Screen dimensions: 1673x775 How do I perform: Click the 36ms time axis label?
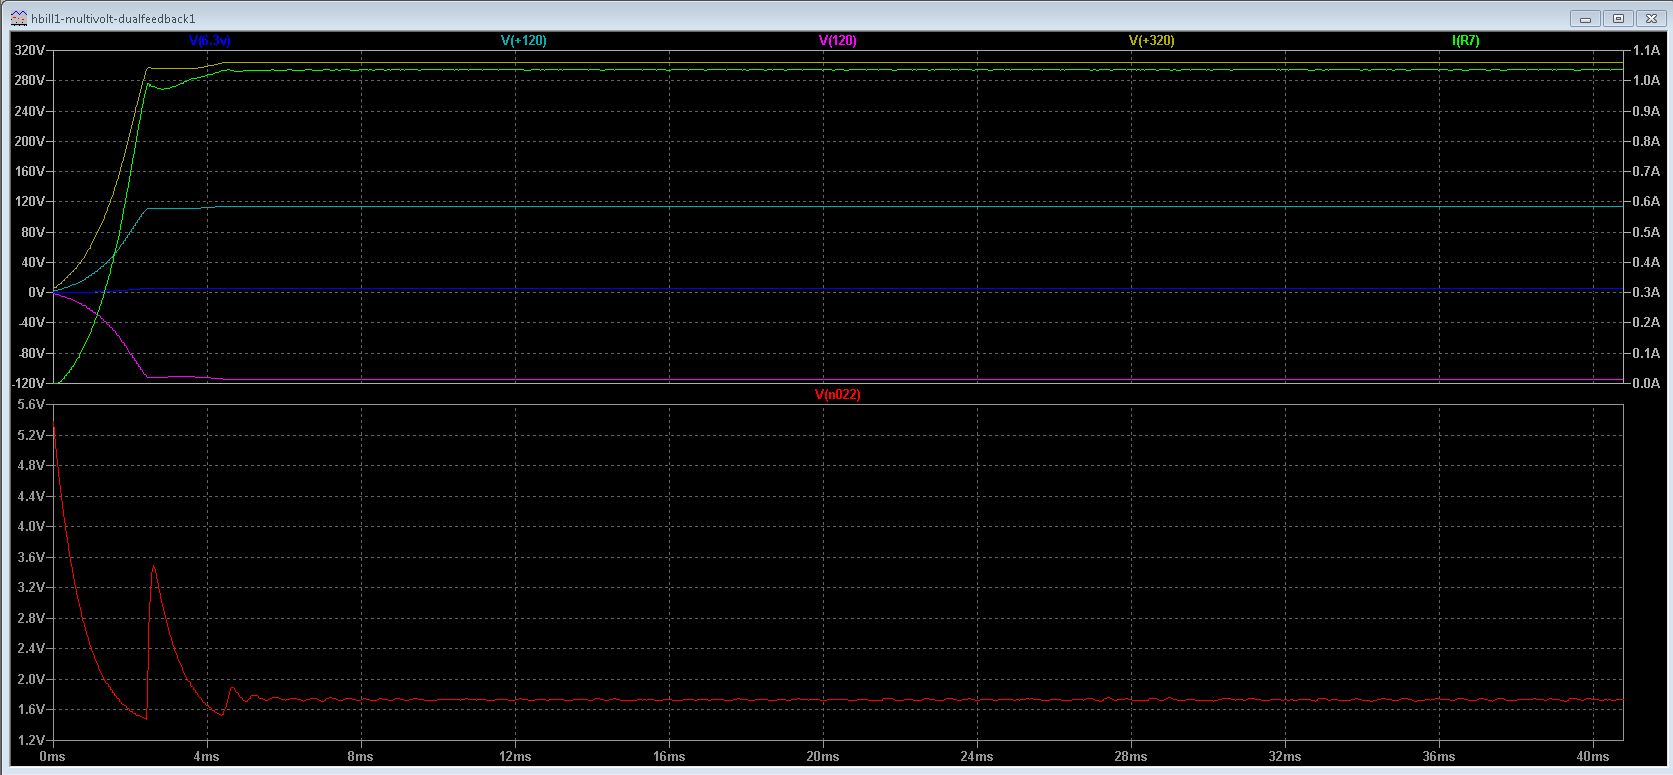click(x=1439, y=757)
